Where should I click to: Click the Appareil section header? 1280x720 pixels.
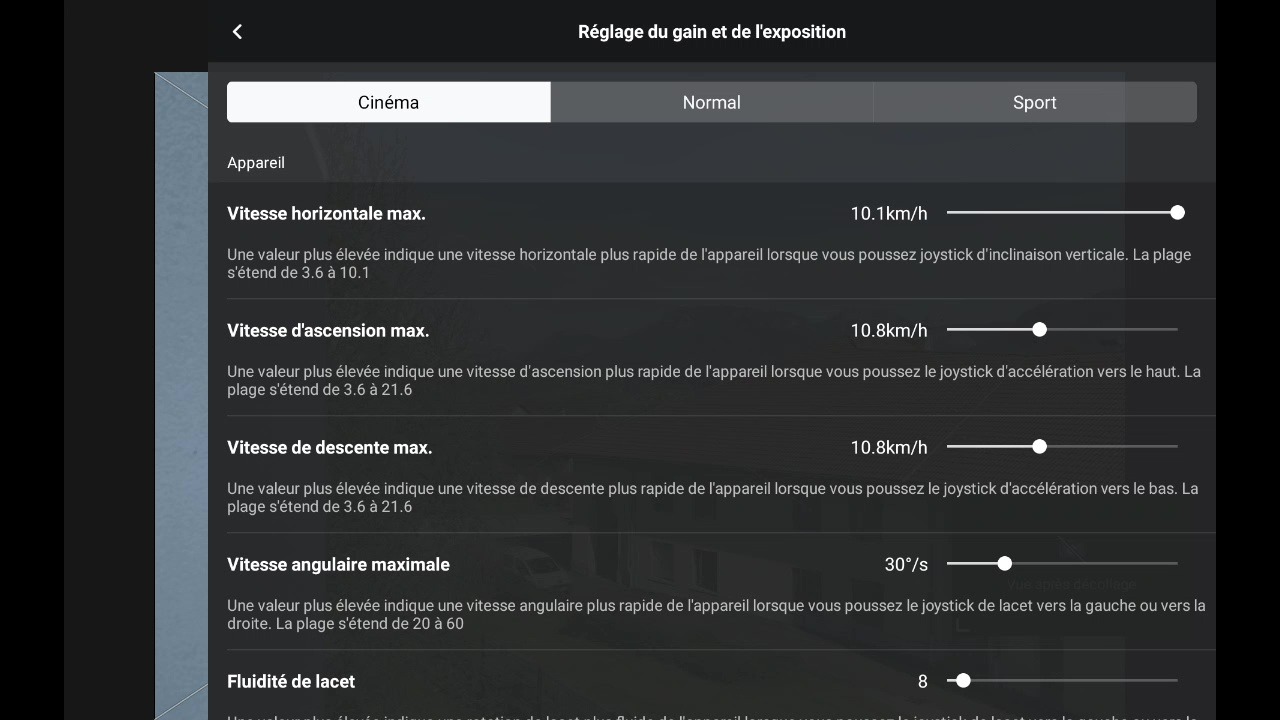[x=256, y=162]
